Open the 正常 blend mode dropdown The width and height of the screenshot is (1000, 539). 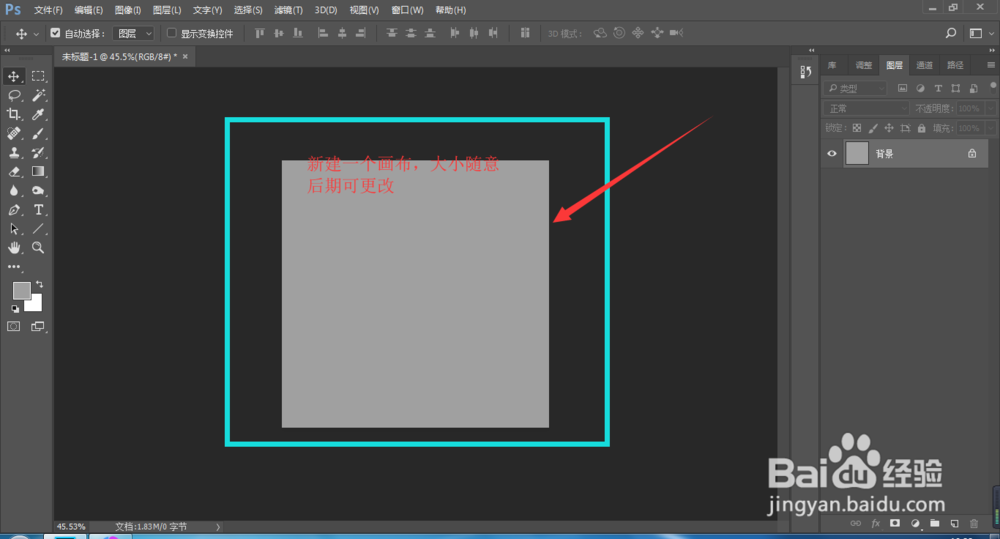pyautogui.click(x=866, y=108)
